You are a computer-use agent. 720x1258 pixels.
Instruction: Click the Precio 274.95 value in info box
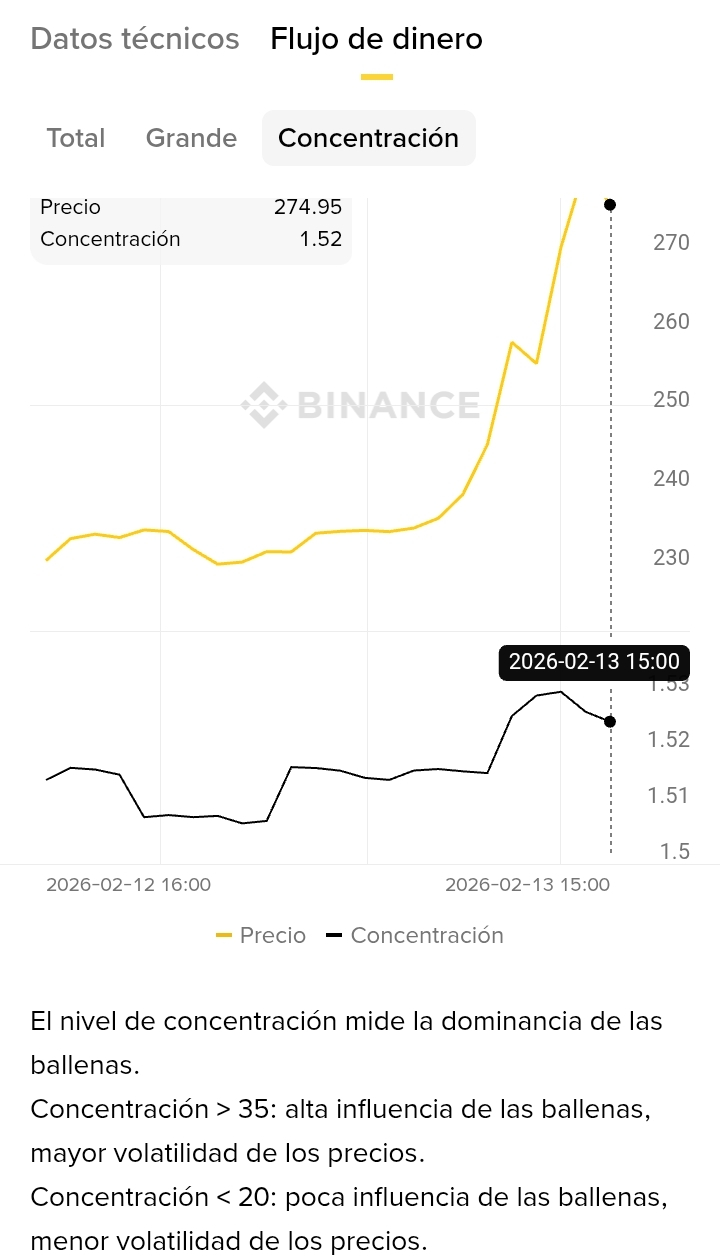coord(308,207)
